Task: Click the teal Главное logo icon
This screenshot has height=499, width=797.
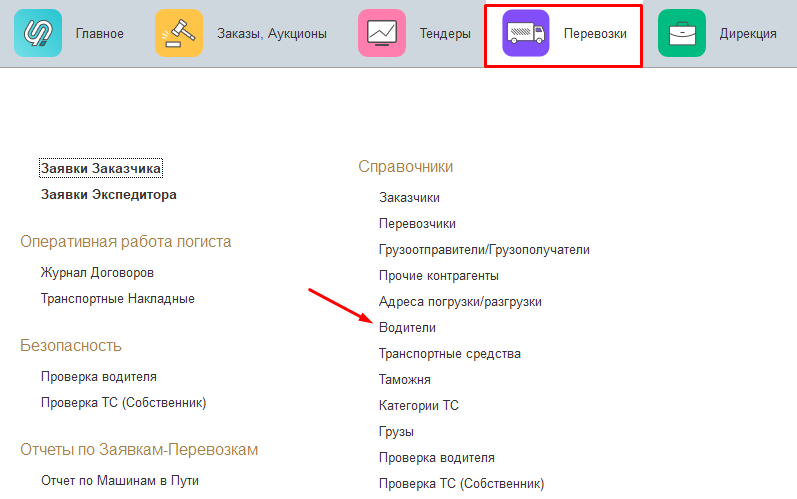Action: 38,33
